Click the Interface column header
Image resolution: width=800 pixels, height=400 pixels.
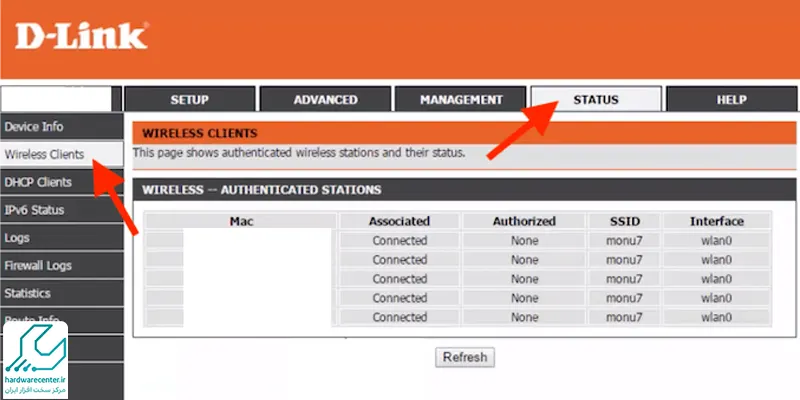click(x=717, y=221)
